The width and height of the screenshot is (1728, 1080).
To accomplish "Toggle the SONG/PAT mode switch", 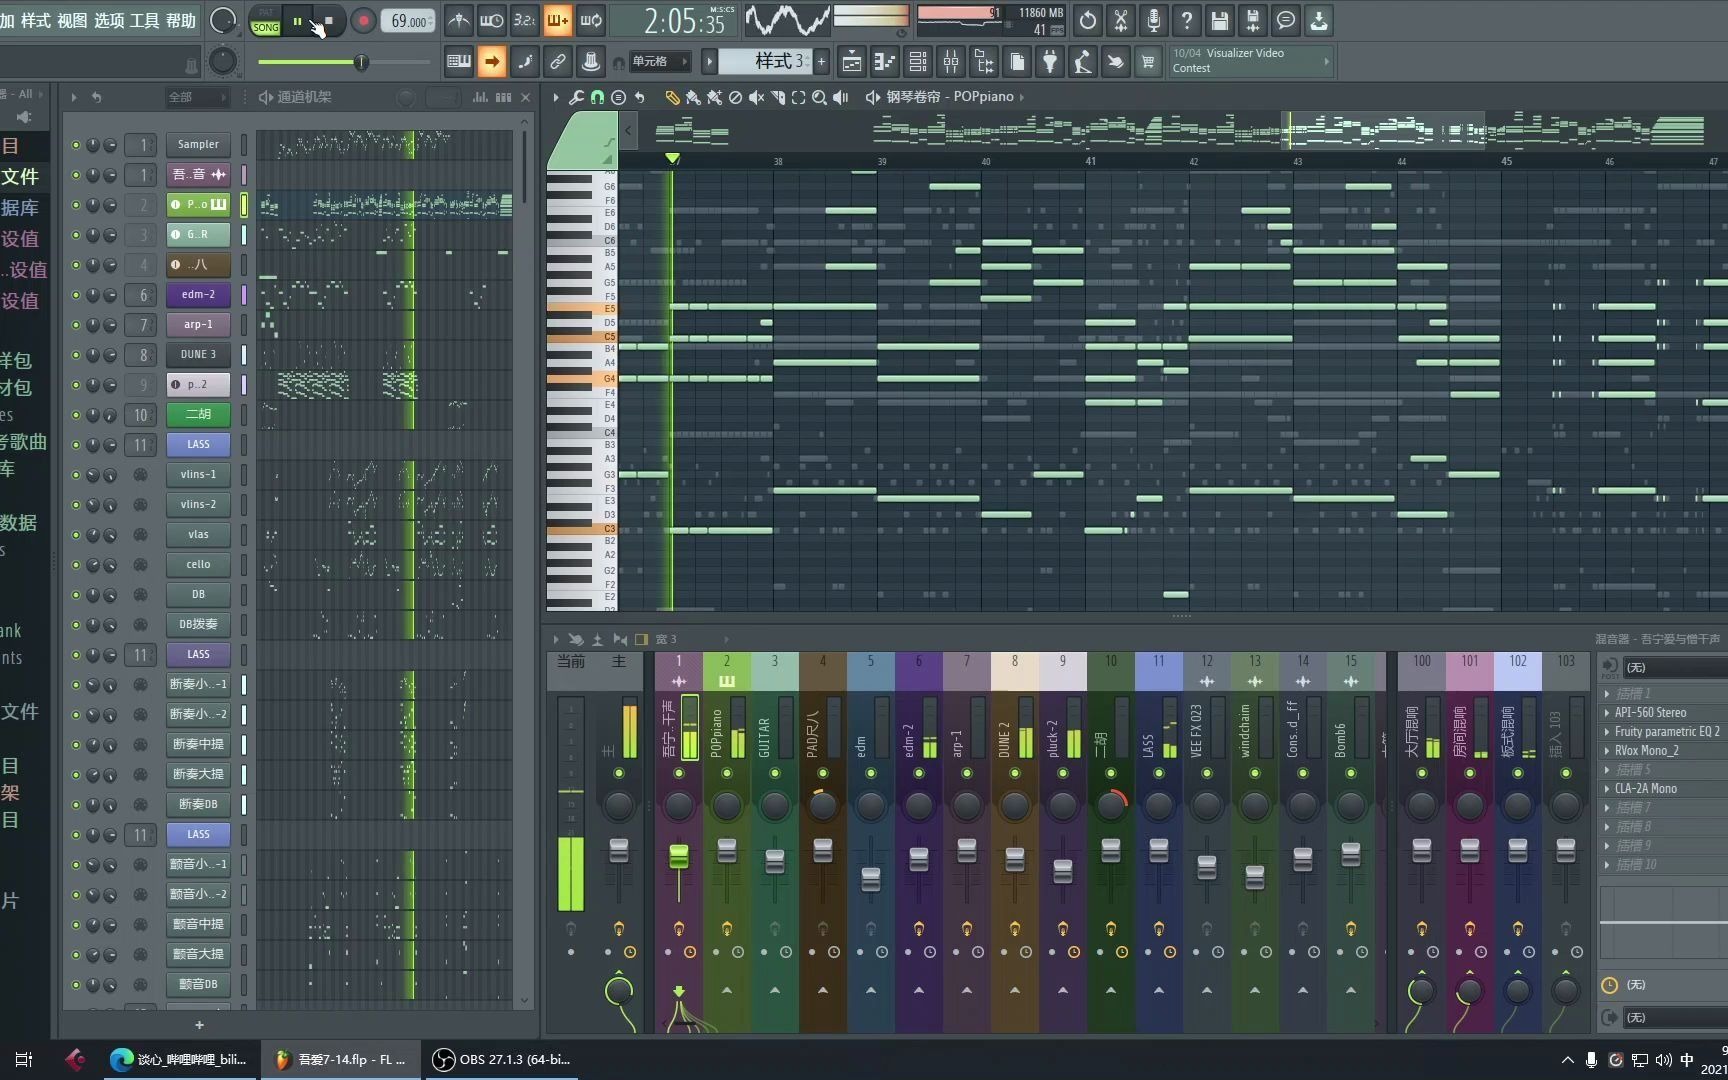I will 265,21.
